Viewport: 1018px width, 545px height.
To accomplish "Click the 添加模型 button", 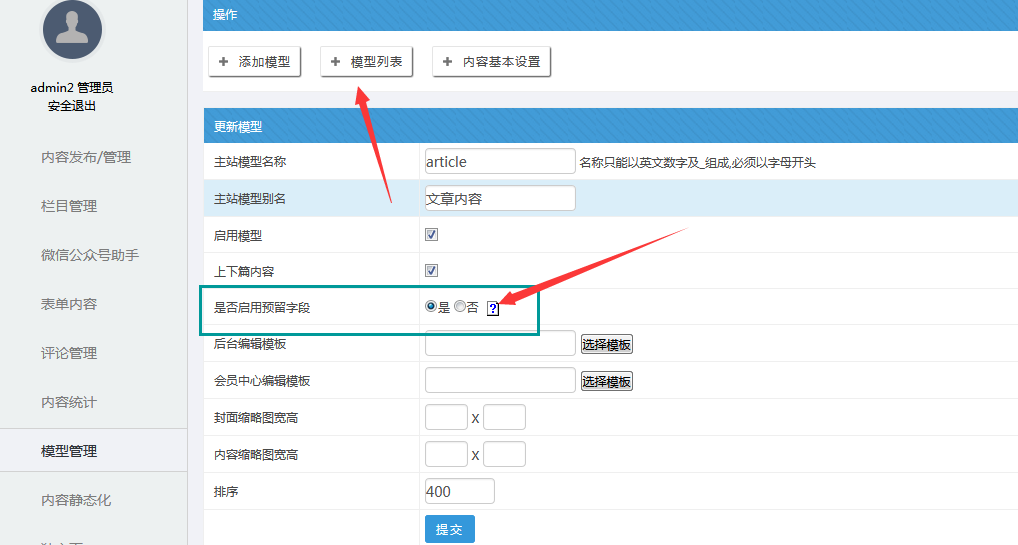I will coord(254,62).
